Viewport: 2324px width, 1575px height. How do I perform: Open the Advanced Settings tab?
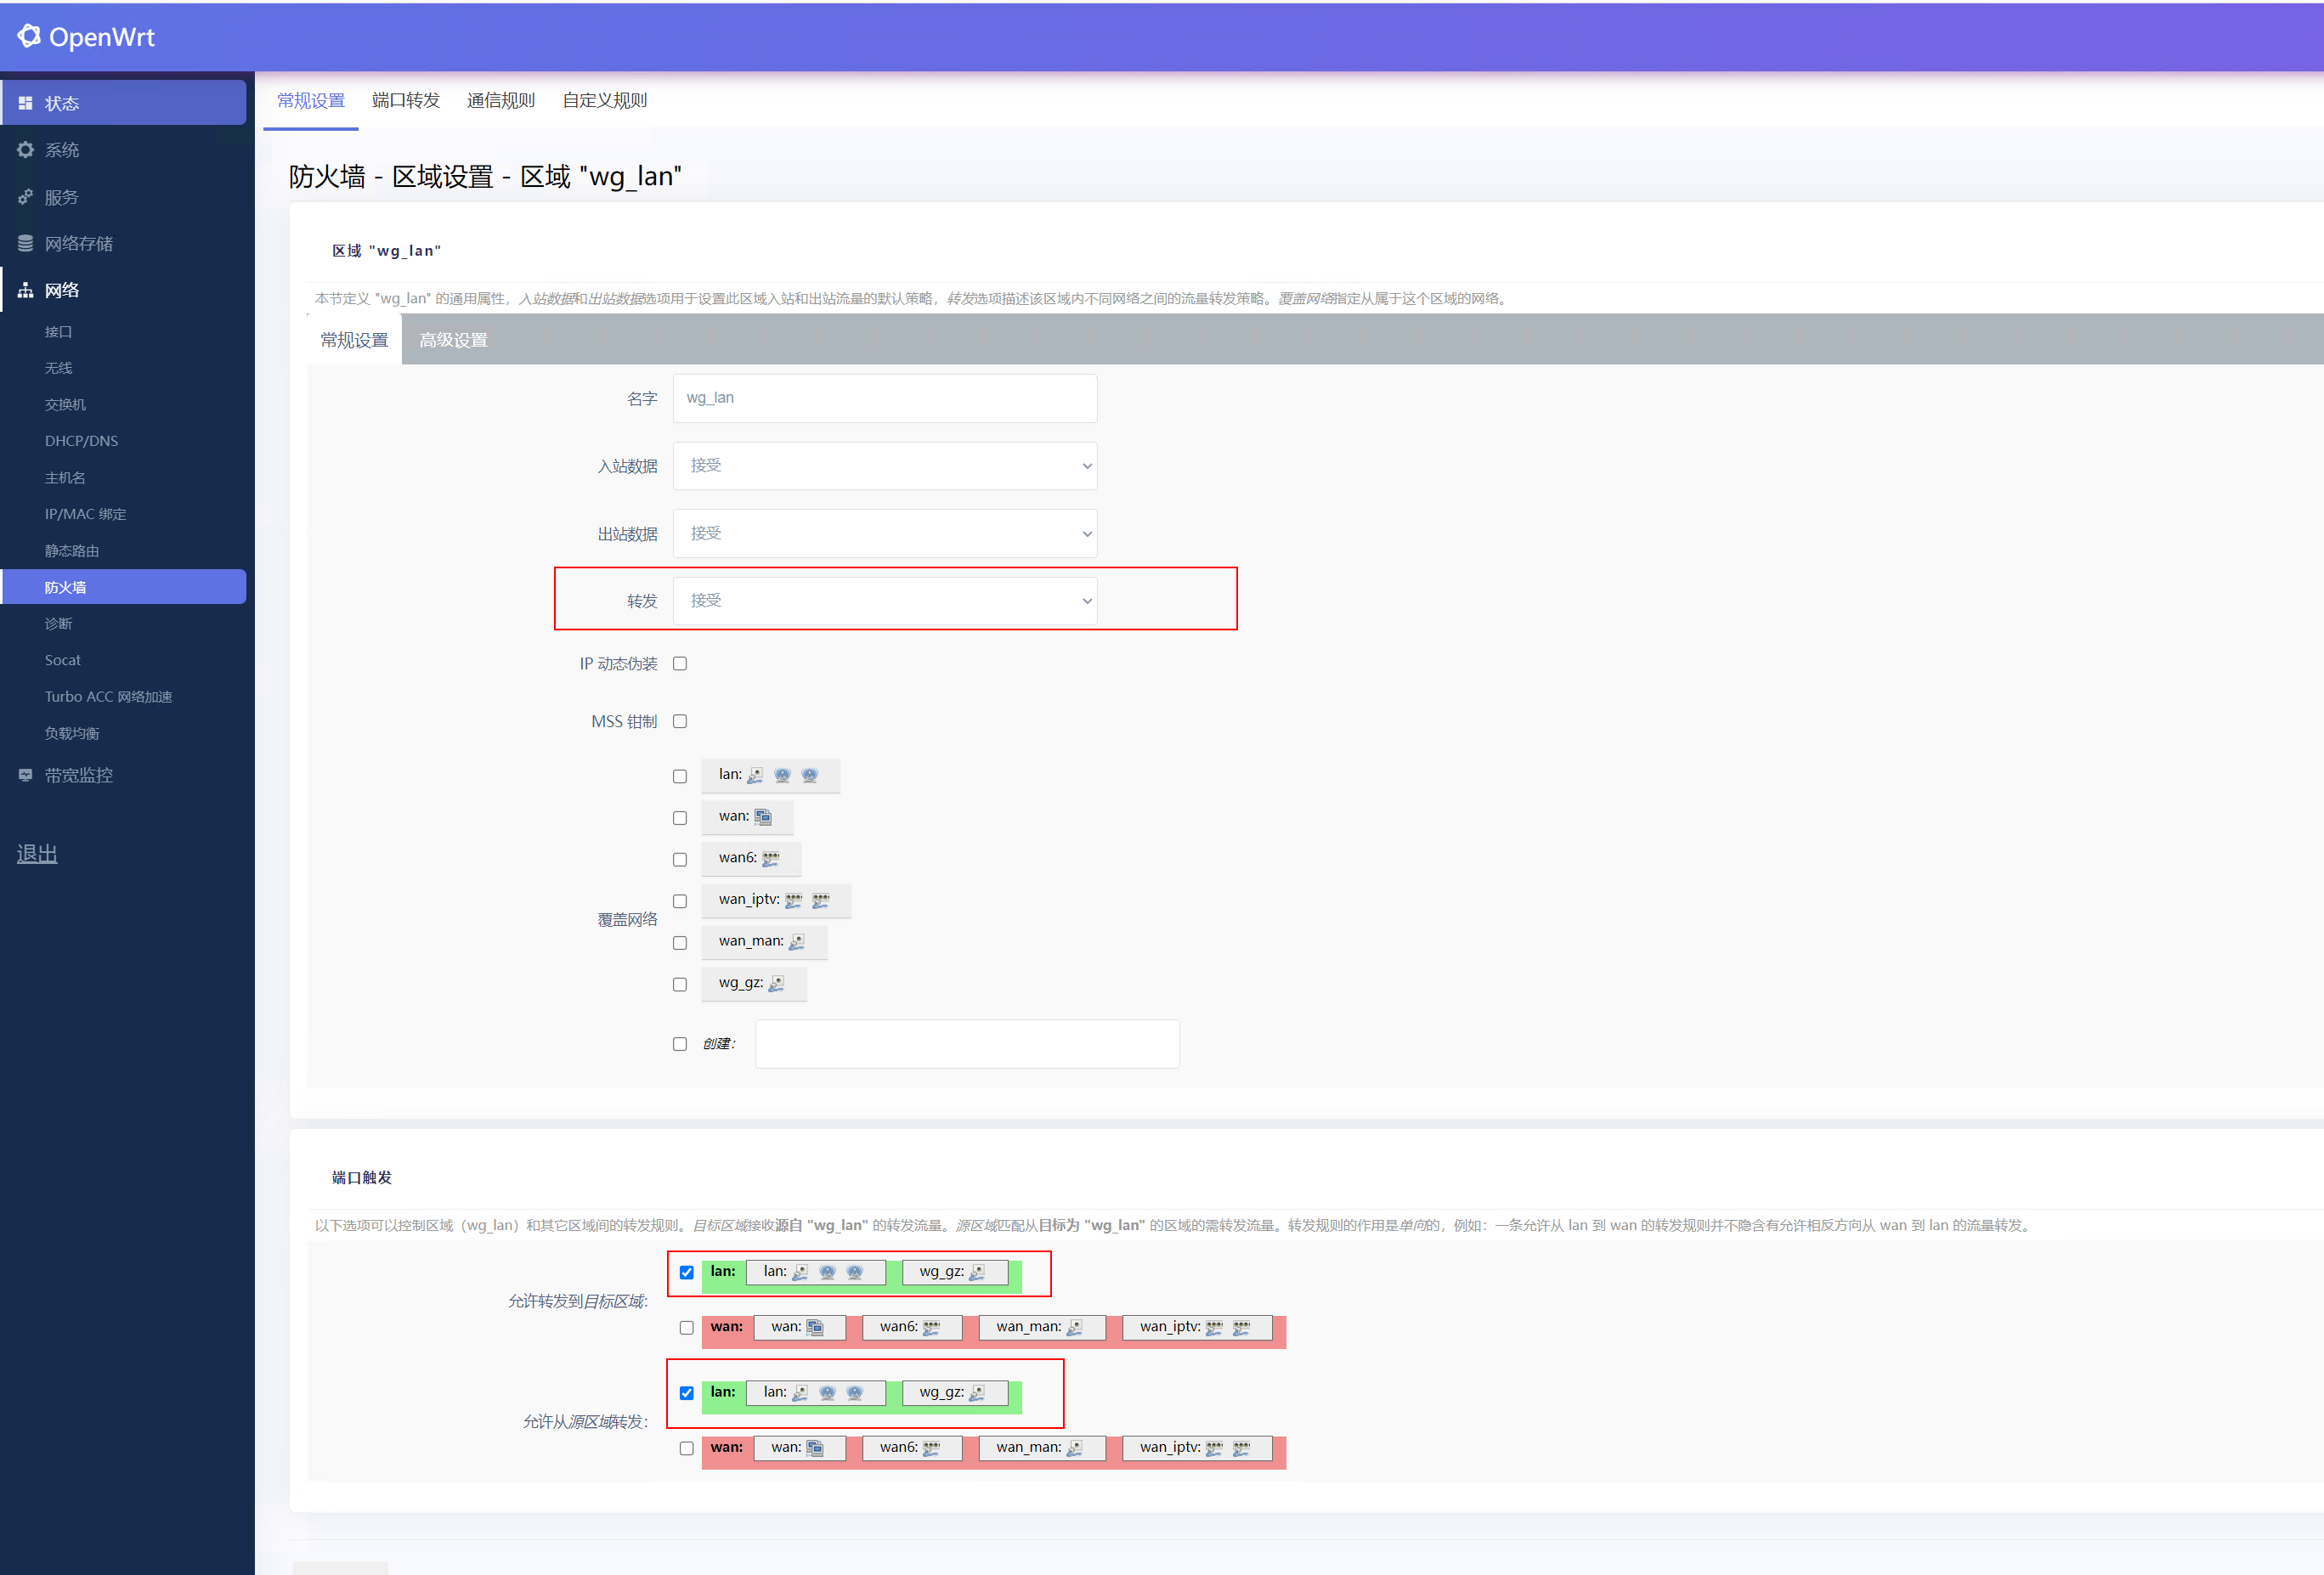pos(453,340)
